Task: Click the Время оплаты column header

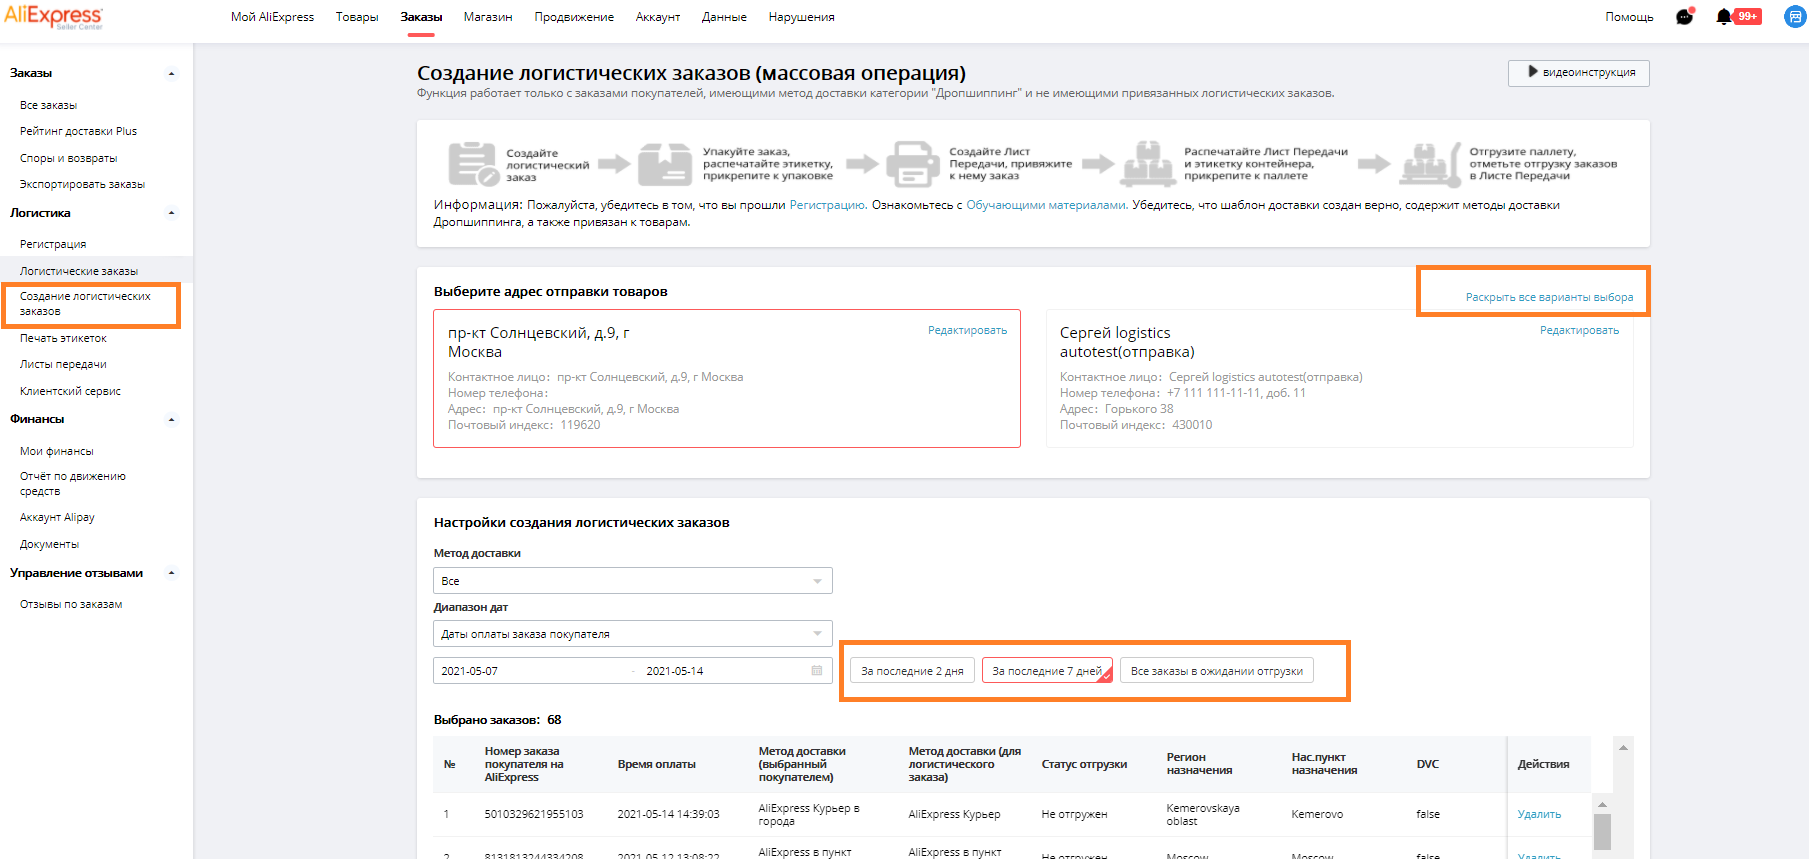Action: click(x=657, y=764)
